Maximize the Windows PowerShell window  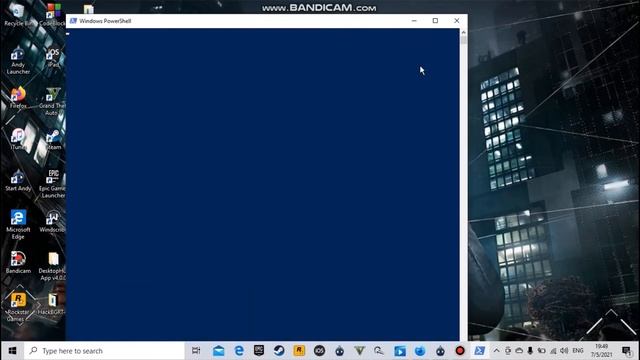point(435,21)
